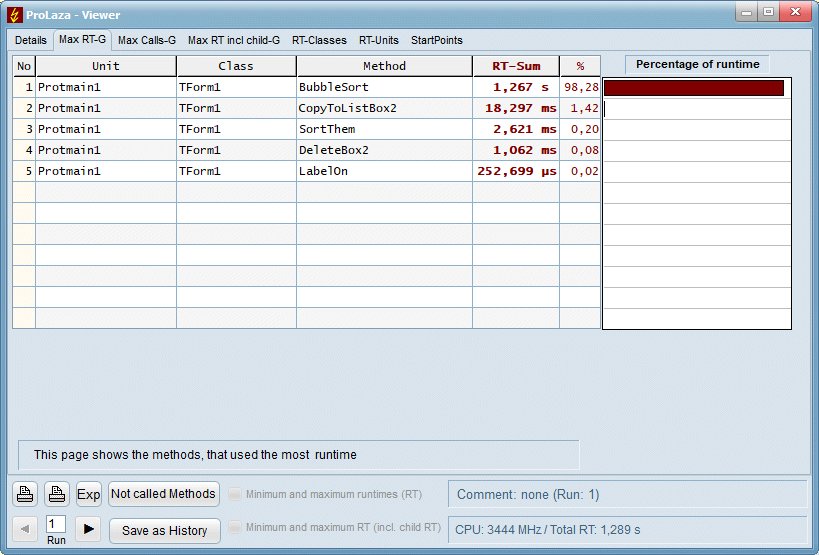Screen dimensions: 819x555
Task: Select the CopyToListBox2 method row
Action: click(384, 108)
